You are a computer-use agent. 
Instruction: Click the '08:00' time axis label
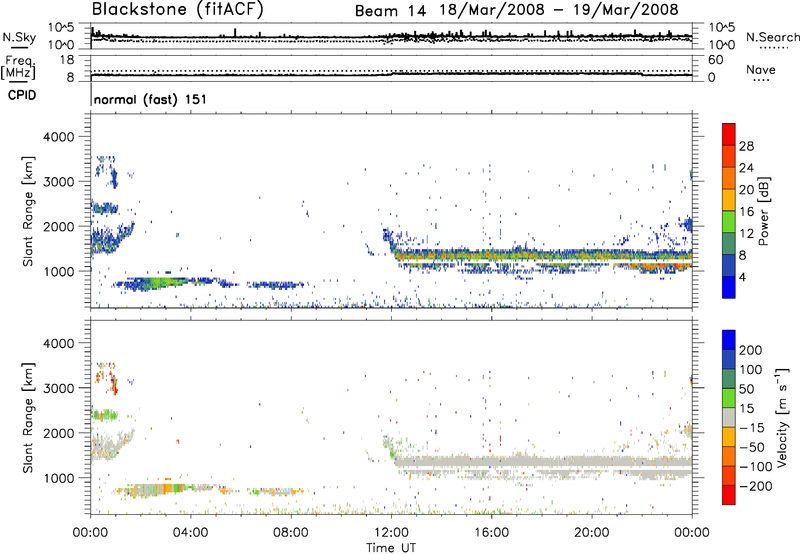click(291, 533)
